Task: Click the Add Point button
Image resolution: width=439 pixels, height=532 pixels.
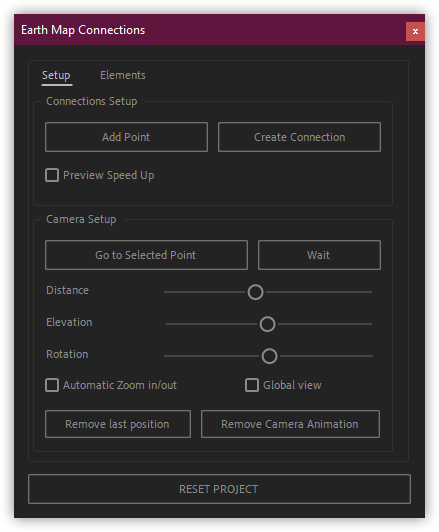Action: (x=126, y=137)
